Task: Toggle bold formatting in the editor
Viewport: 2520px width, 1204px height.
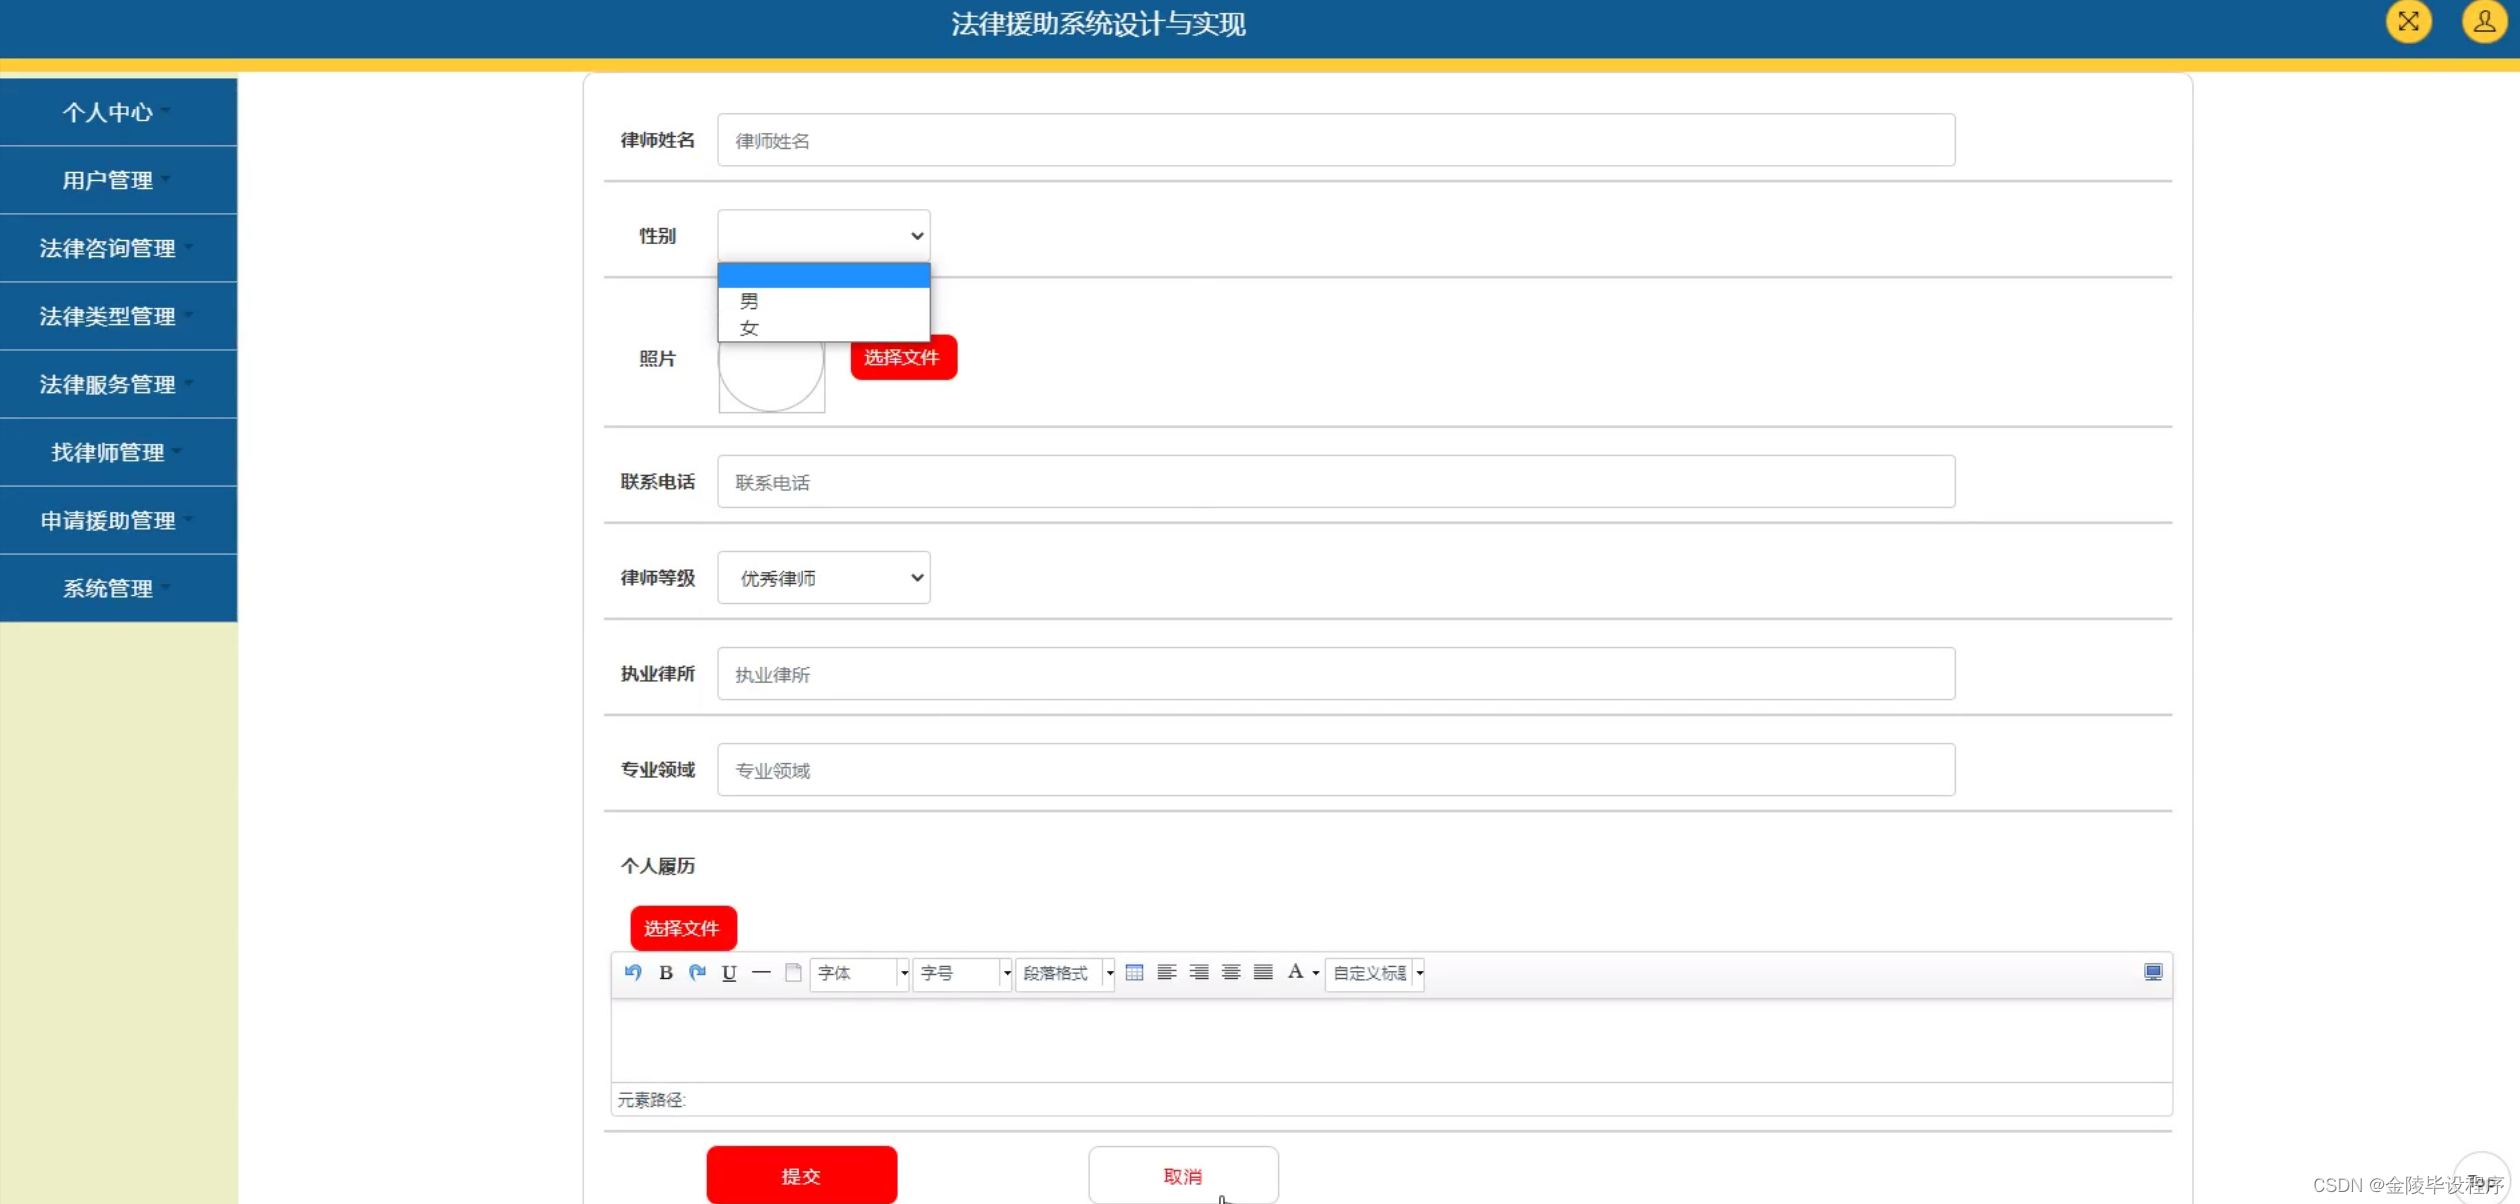Action: coord(666,972)
